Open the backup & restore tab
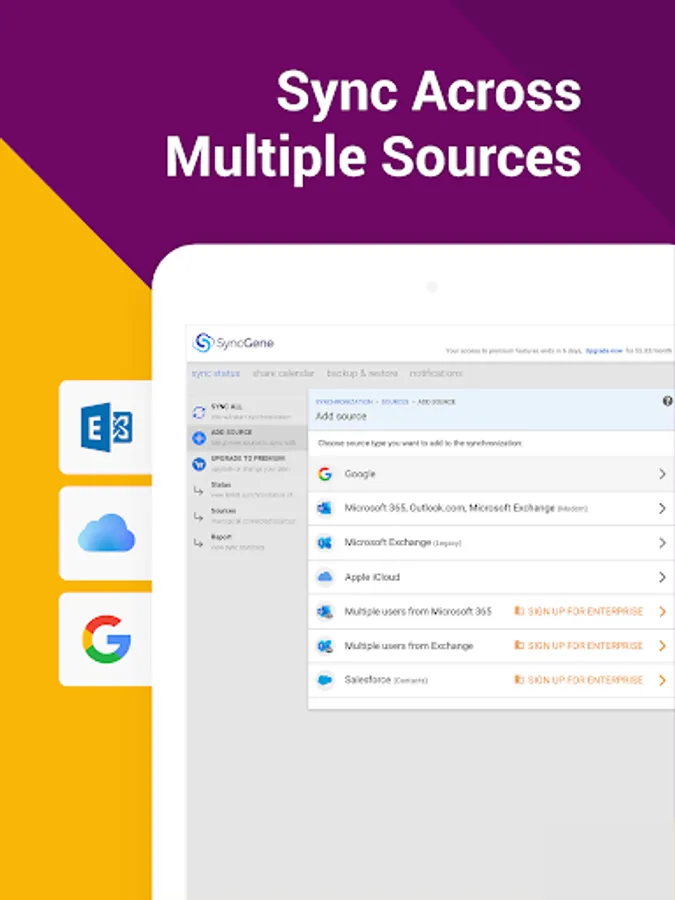 [362, 374]
